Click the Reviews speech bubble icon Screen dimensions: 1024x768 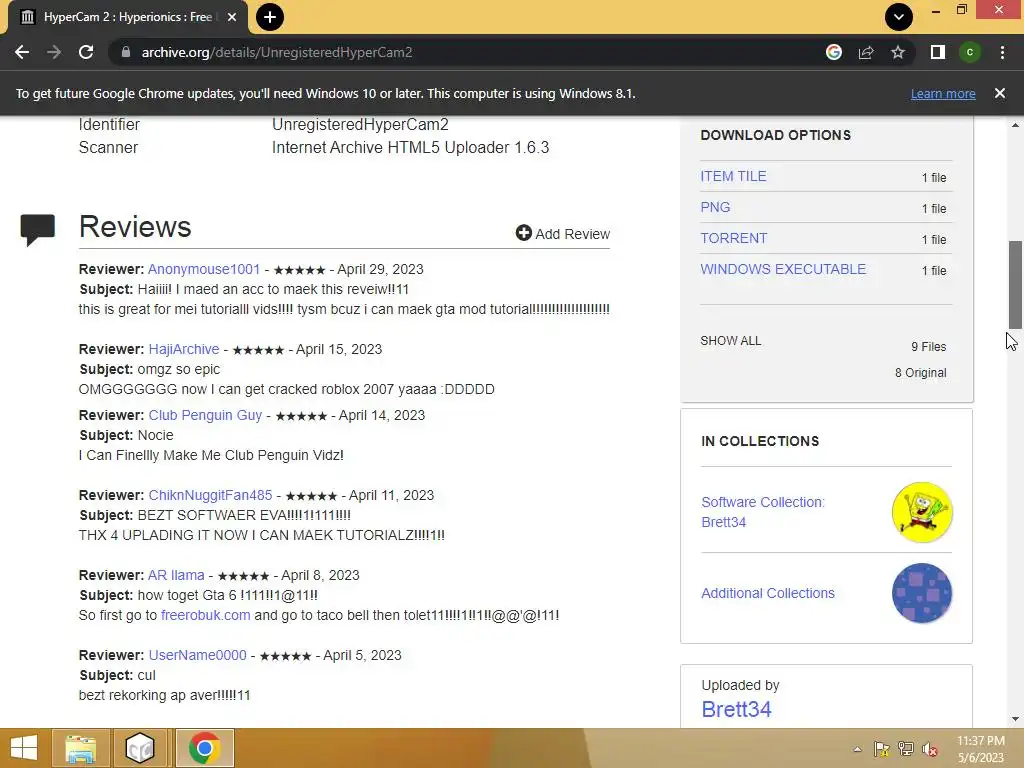[x=37, y=229]
